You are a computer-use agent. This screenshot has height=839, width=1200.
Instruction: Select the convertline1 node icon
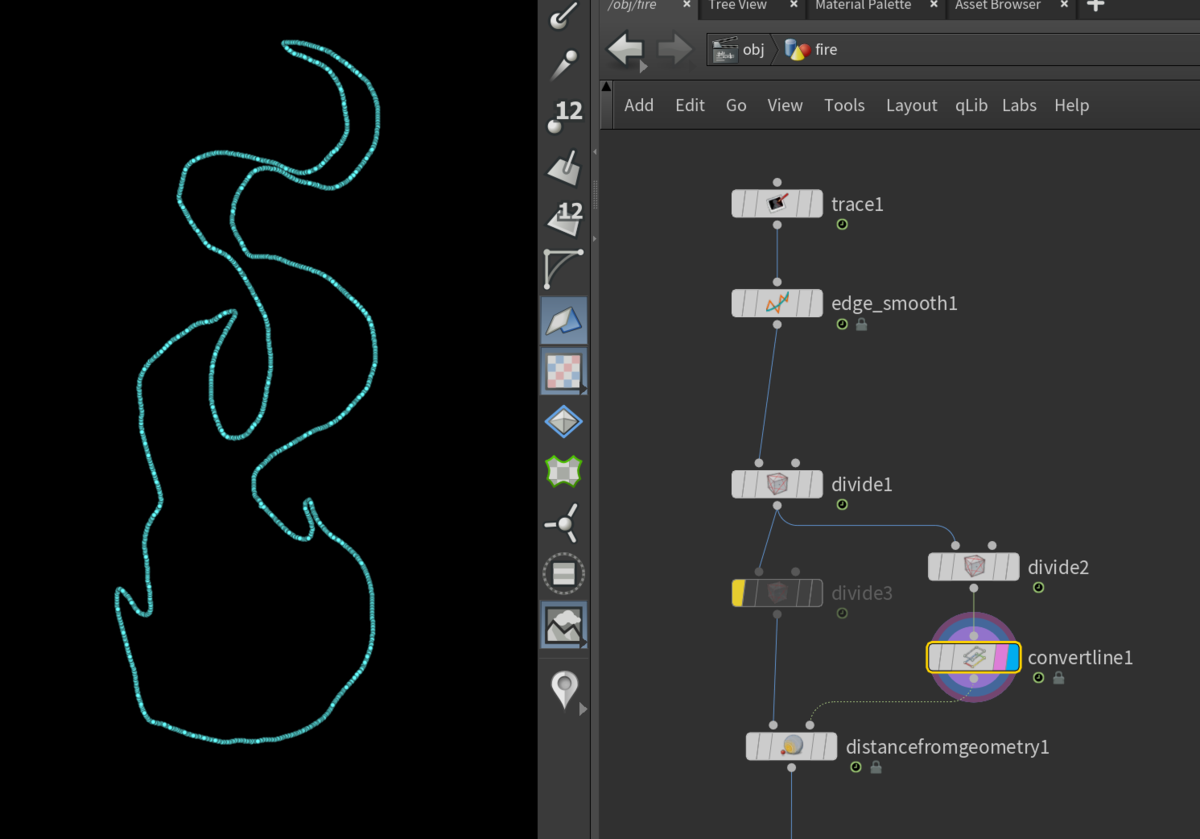coord(973,657)
